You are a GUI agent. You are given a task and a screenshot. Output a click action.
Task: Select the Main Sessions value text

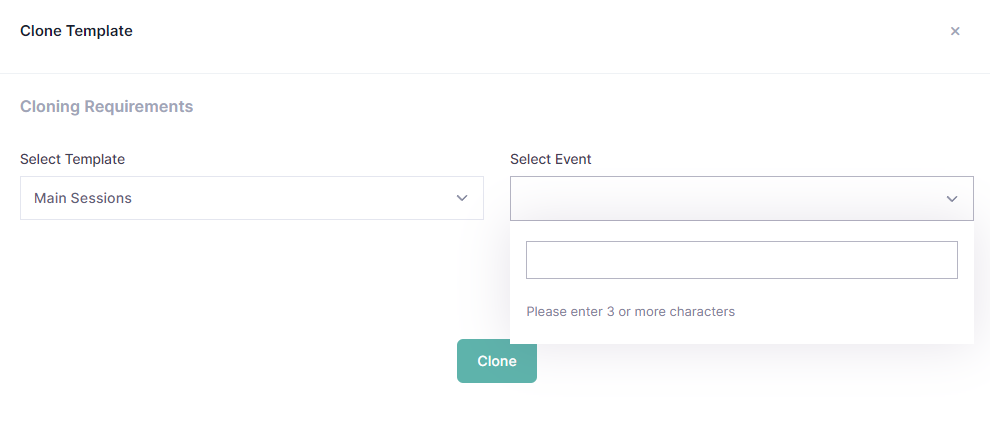tap(83, 198)
